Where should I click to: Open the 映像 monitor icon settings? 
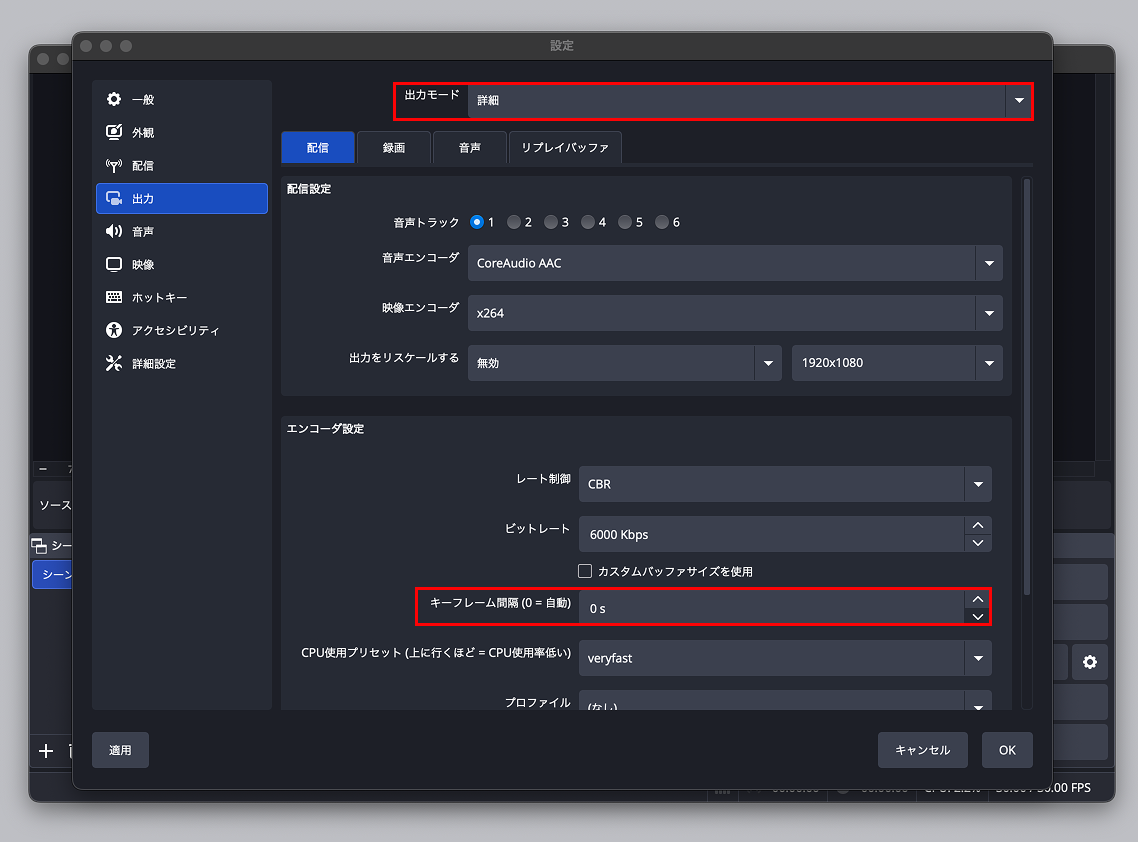(x=114, y=265)
